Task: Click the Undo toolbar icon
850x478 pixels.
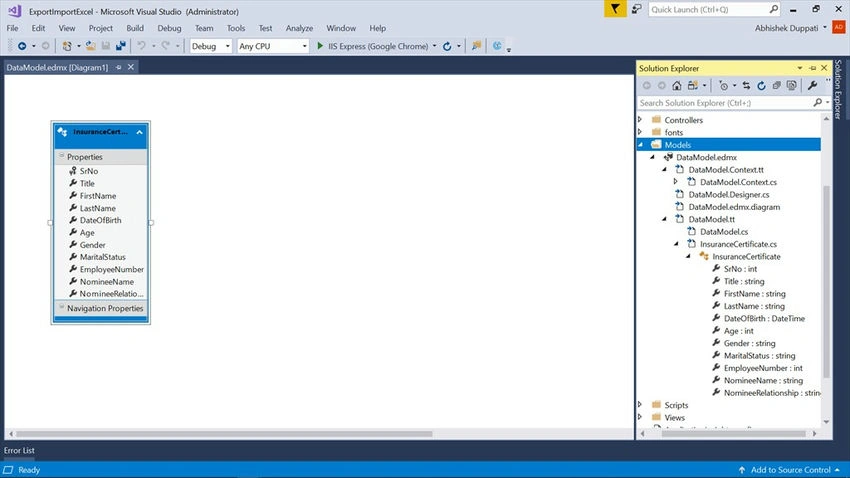Action: [141, 46]
